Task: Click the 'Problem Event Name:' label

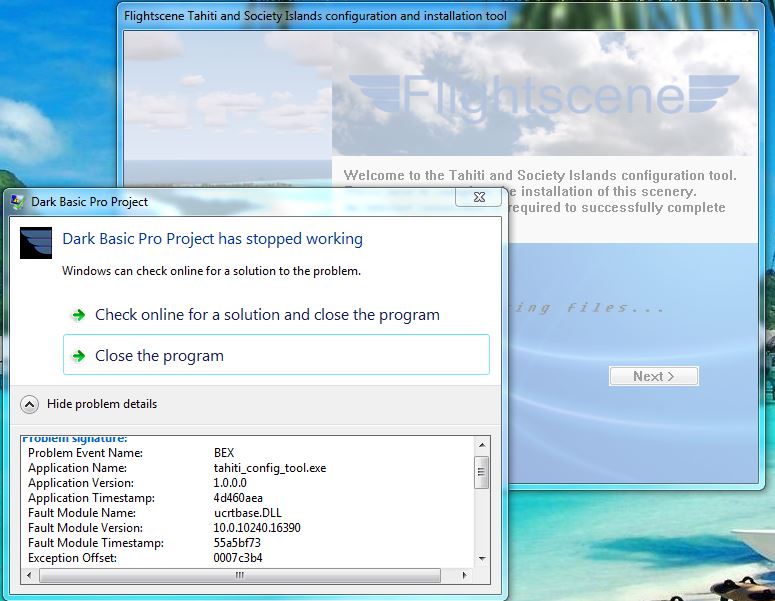Action: pos(85,453)
